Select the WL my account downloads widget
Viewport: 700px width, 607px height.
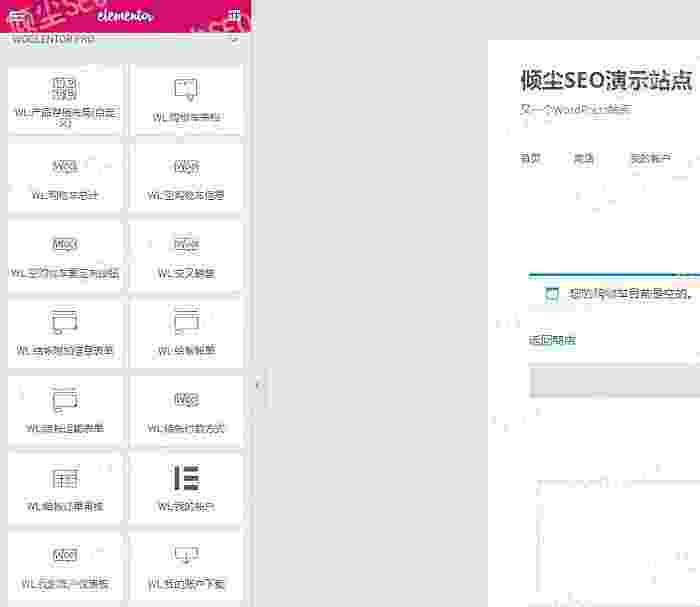(186, 566)
